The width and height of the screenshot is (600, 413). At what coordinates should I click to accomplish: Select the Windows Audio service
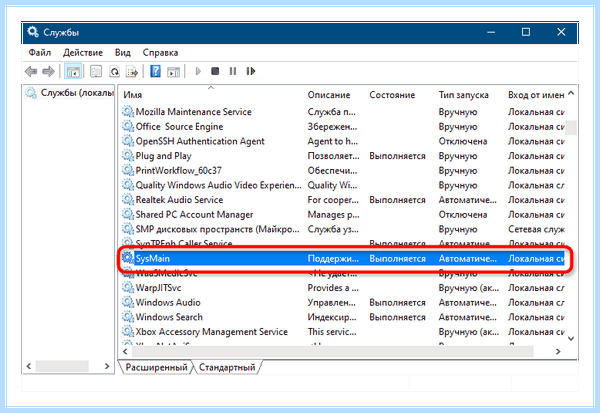tap(343, 302)
